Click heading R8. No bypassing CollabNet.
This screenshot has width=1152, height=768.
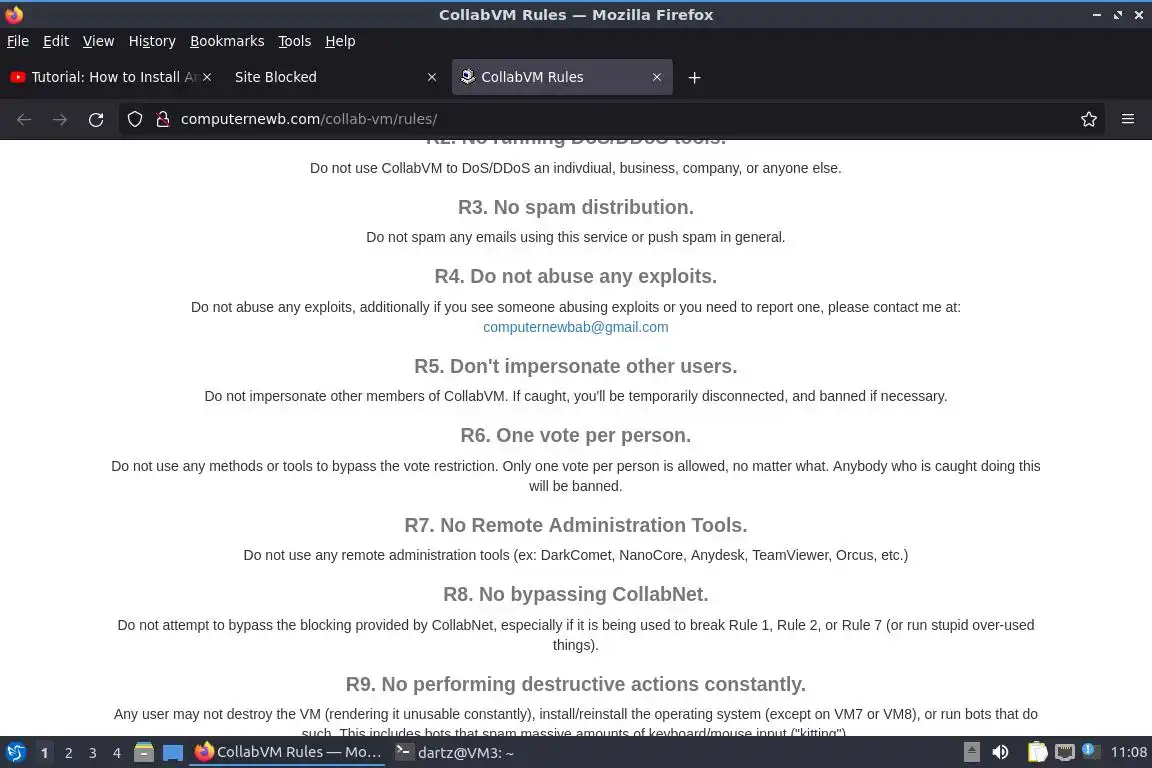click(x=575, y=594)
